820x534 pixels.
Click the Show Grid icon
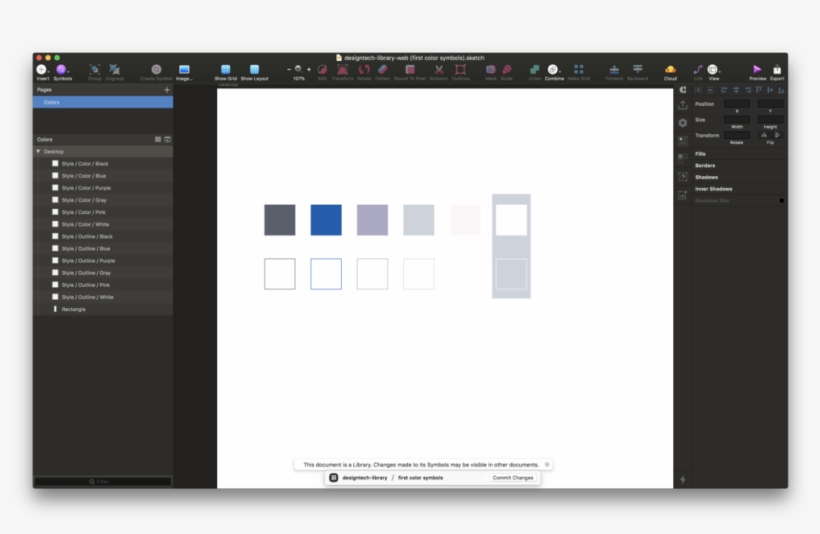pos(225,70)
